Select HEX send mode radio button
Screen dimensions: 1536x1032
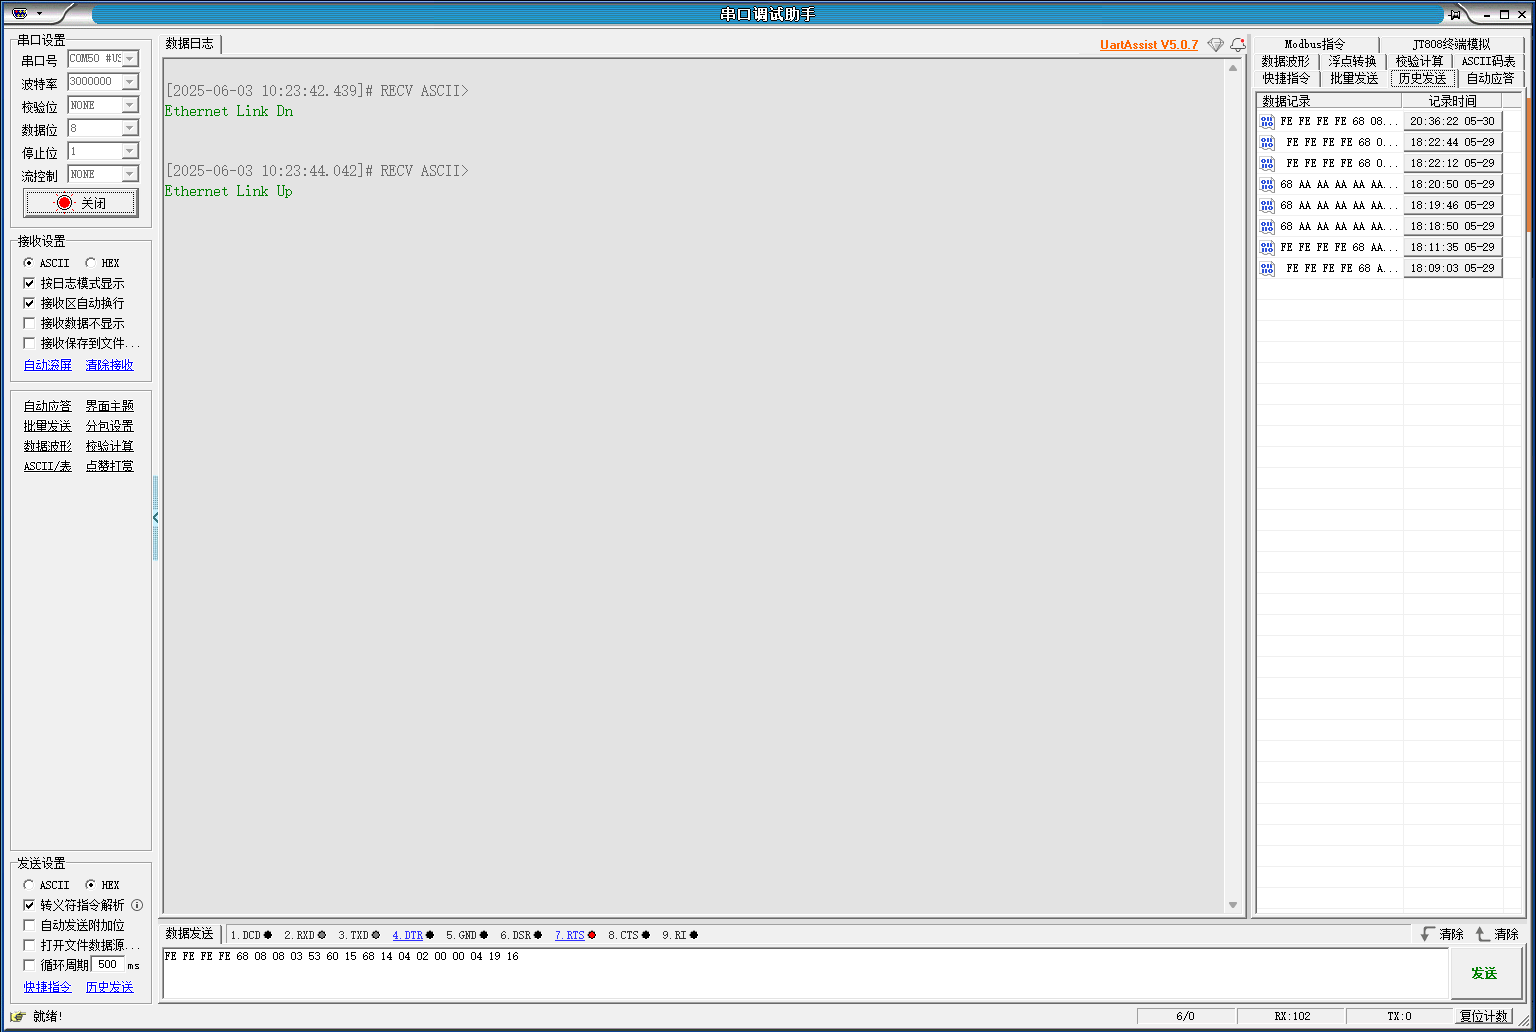tap(91, 885)
